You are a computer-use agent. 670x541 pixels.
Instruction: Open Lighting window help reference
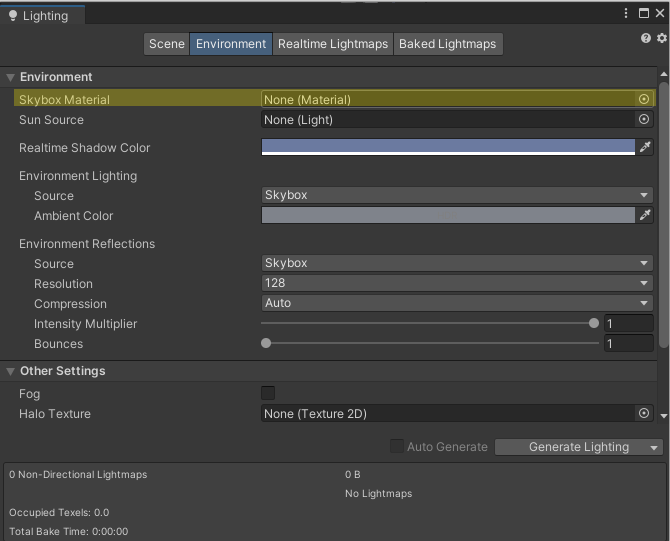click(645, 38)
